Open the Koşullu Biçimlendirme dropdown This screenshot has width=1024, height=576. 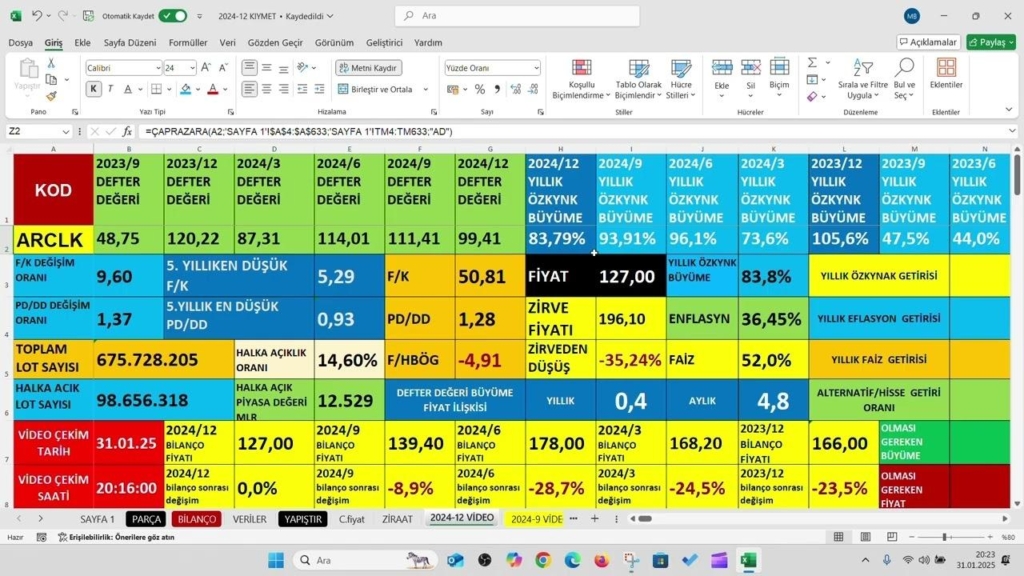click(x=581, y=79)
